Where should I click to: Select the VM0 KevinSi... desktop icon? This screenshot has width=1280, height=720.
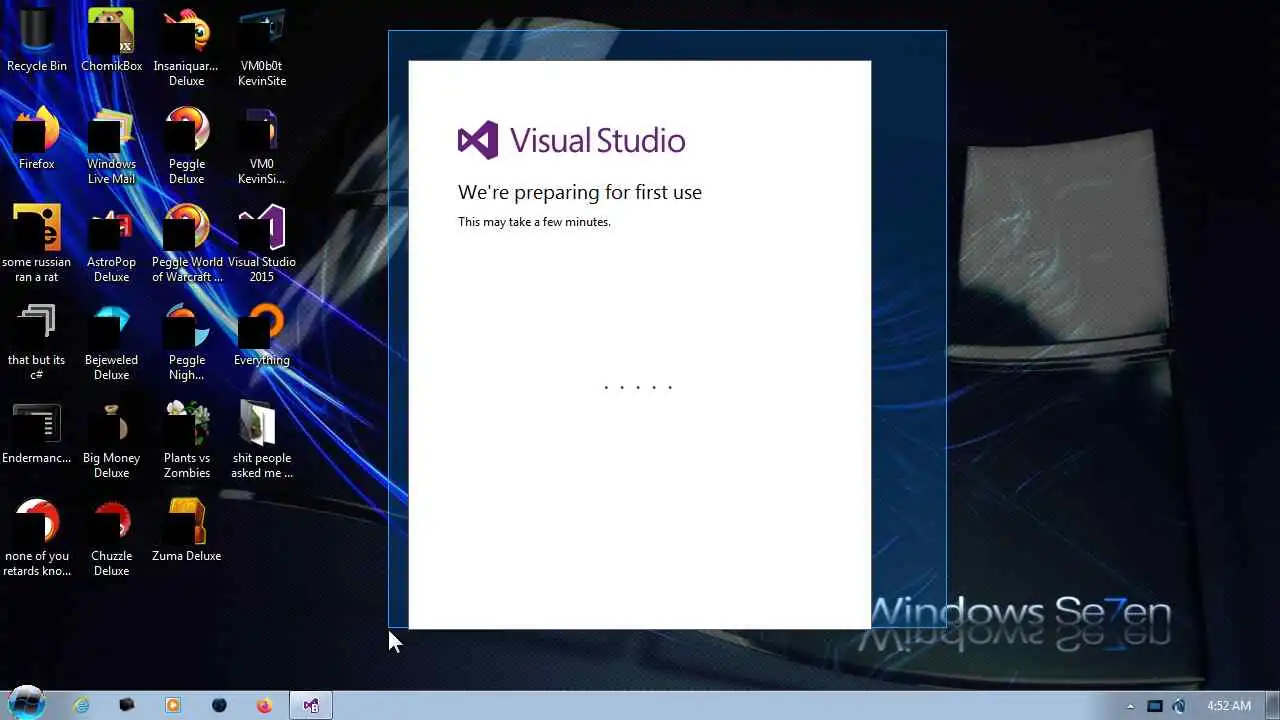(x=262, y=146)
